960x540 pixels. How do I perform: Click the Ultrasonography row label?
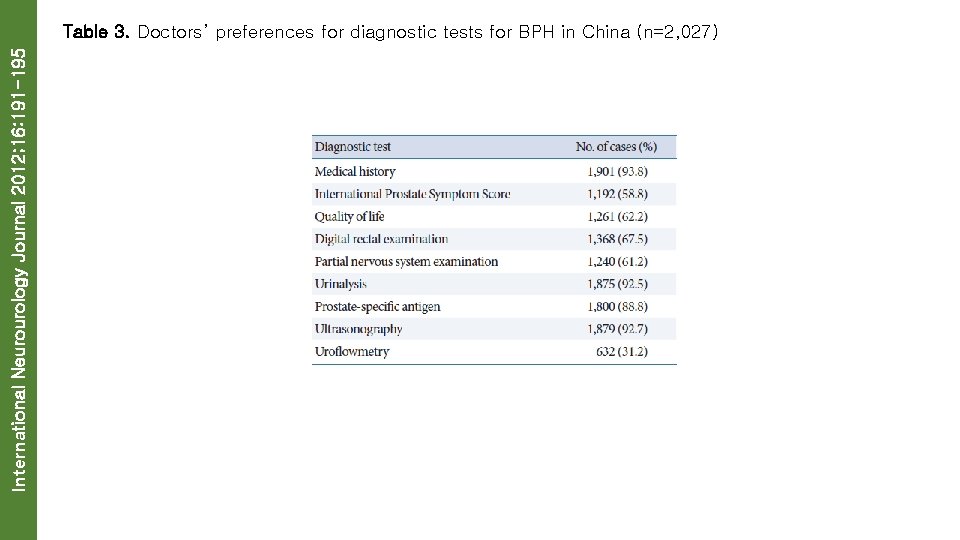[x=358, y=329]
